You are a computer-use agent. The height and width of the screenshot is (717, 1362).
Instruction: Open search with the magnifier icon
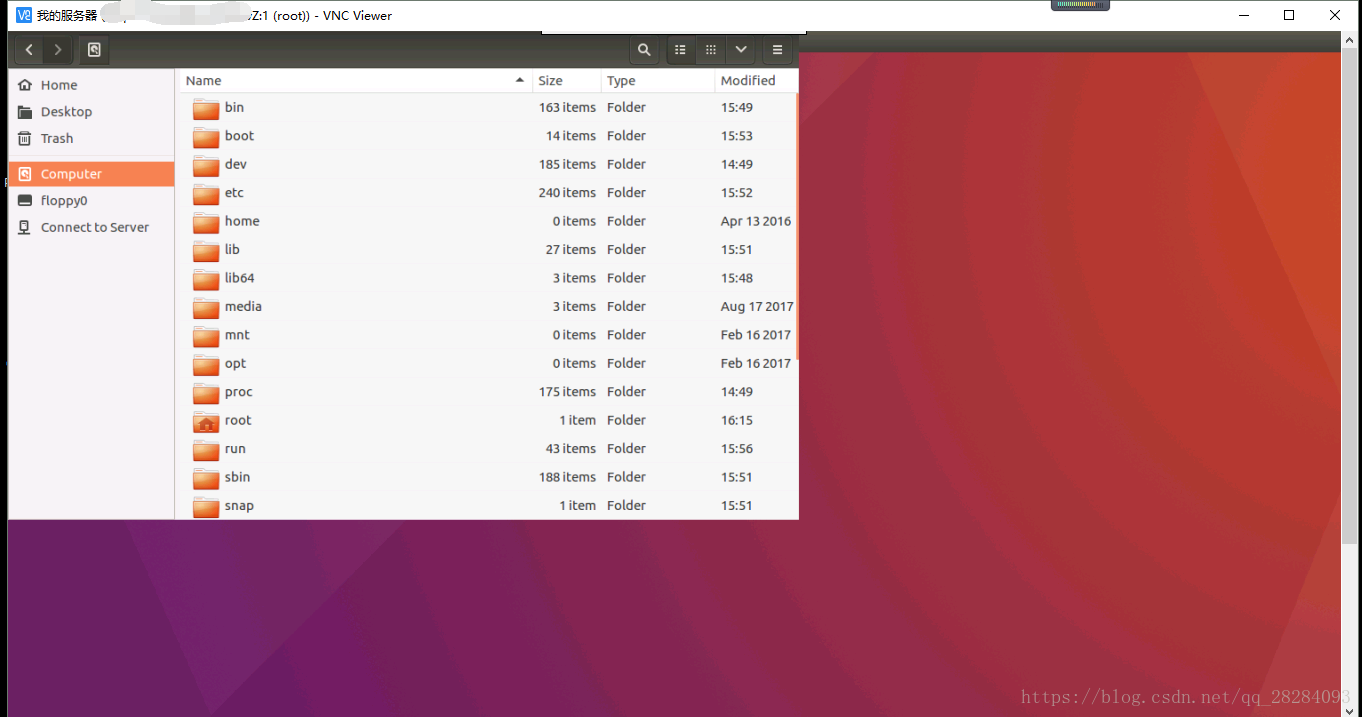644,50
